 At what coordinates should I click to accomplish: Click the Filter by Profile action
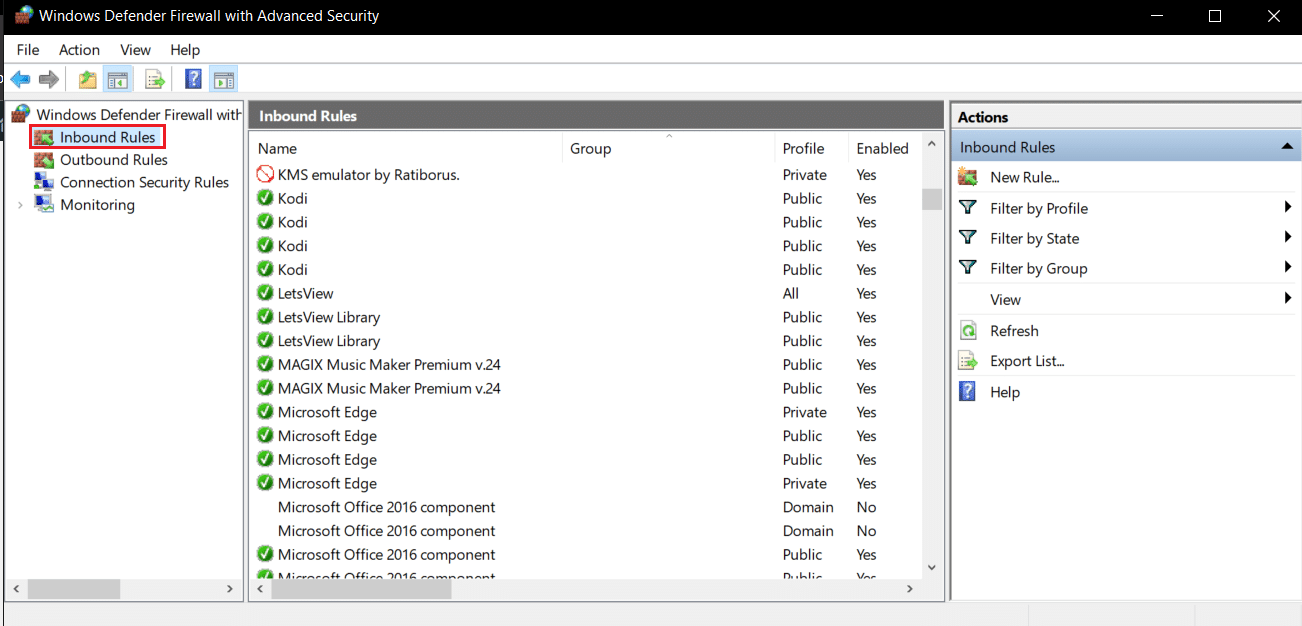pos(1039,208)
